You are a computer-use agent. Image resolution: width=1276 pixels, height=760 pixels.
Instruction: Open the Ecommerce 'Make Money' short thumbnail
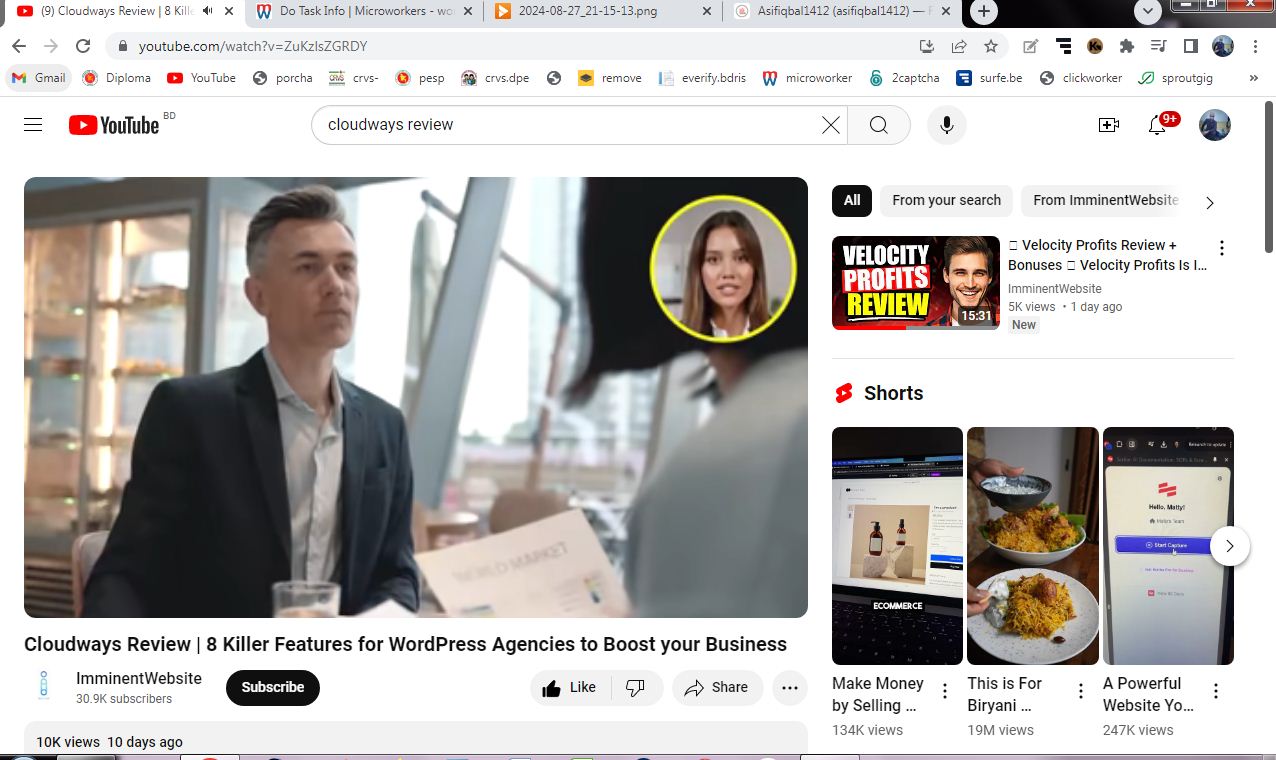(x=897, y=545)
